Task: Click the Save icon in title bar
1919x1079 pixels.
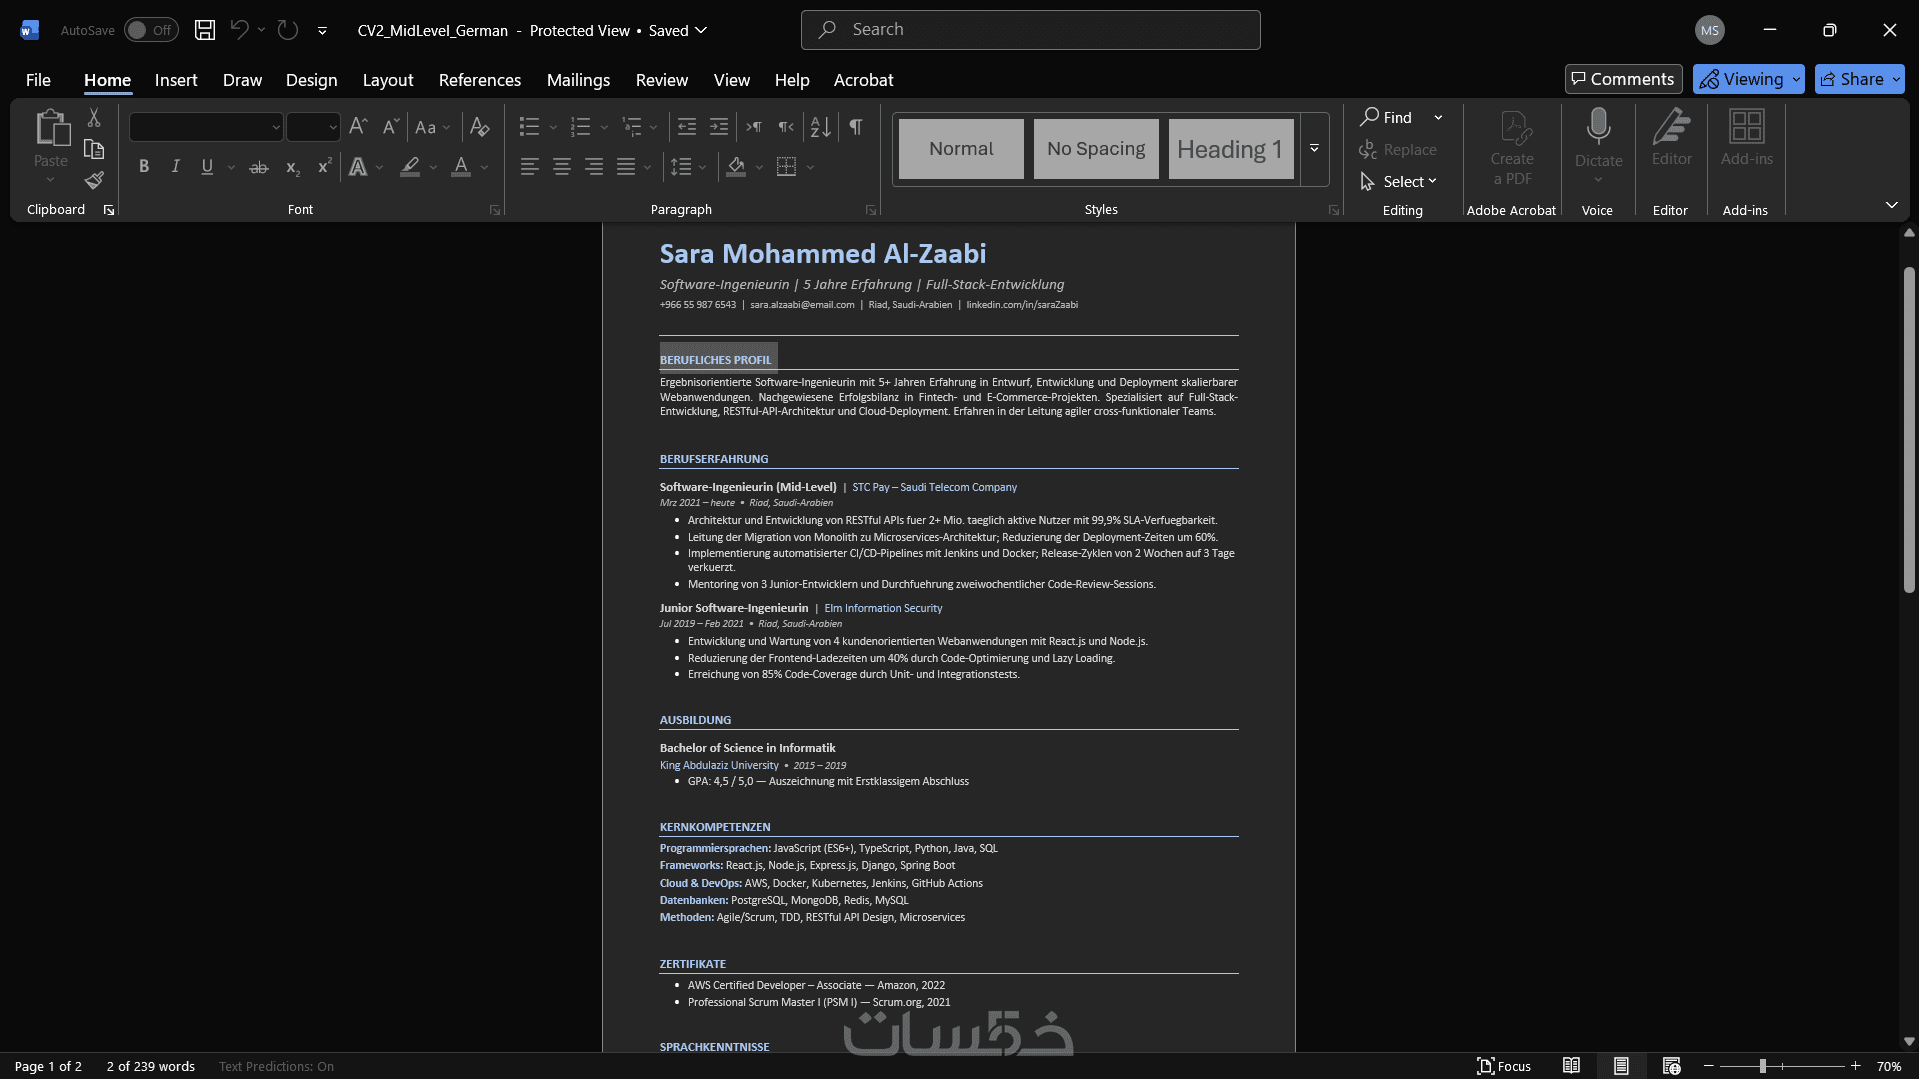Action: click(205, 30)
